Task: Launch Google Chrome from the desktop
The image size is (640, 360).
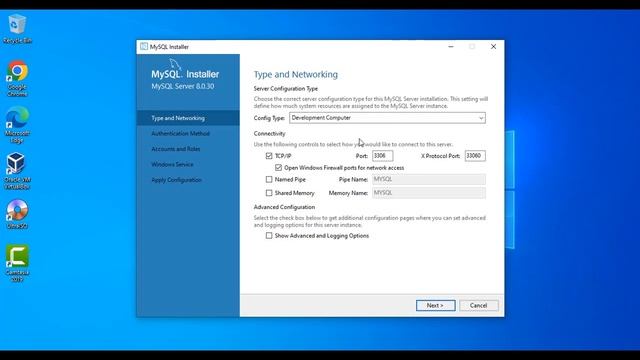Action: tap(17, 78)
